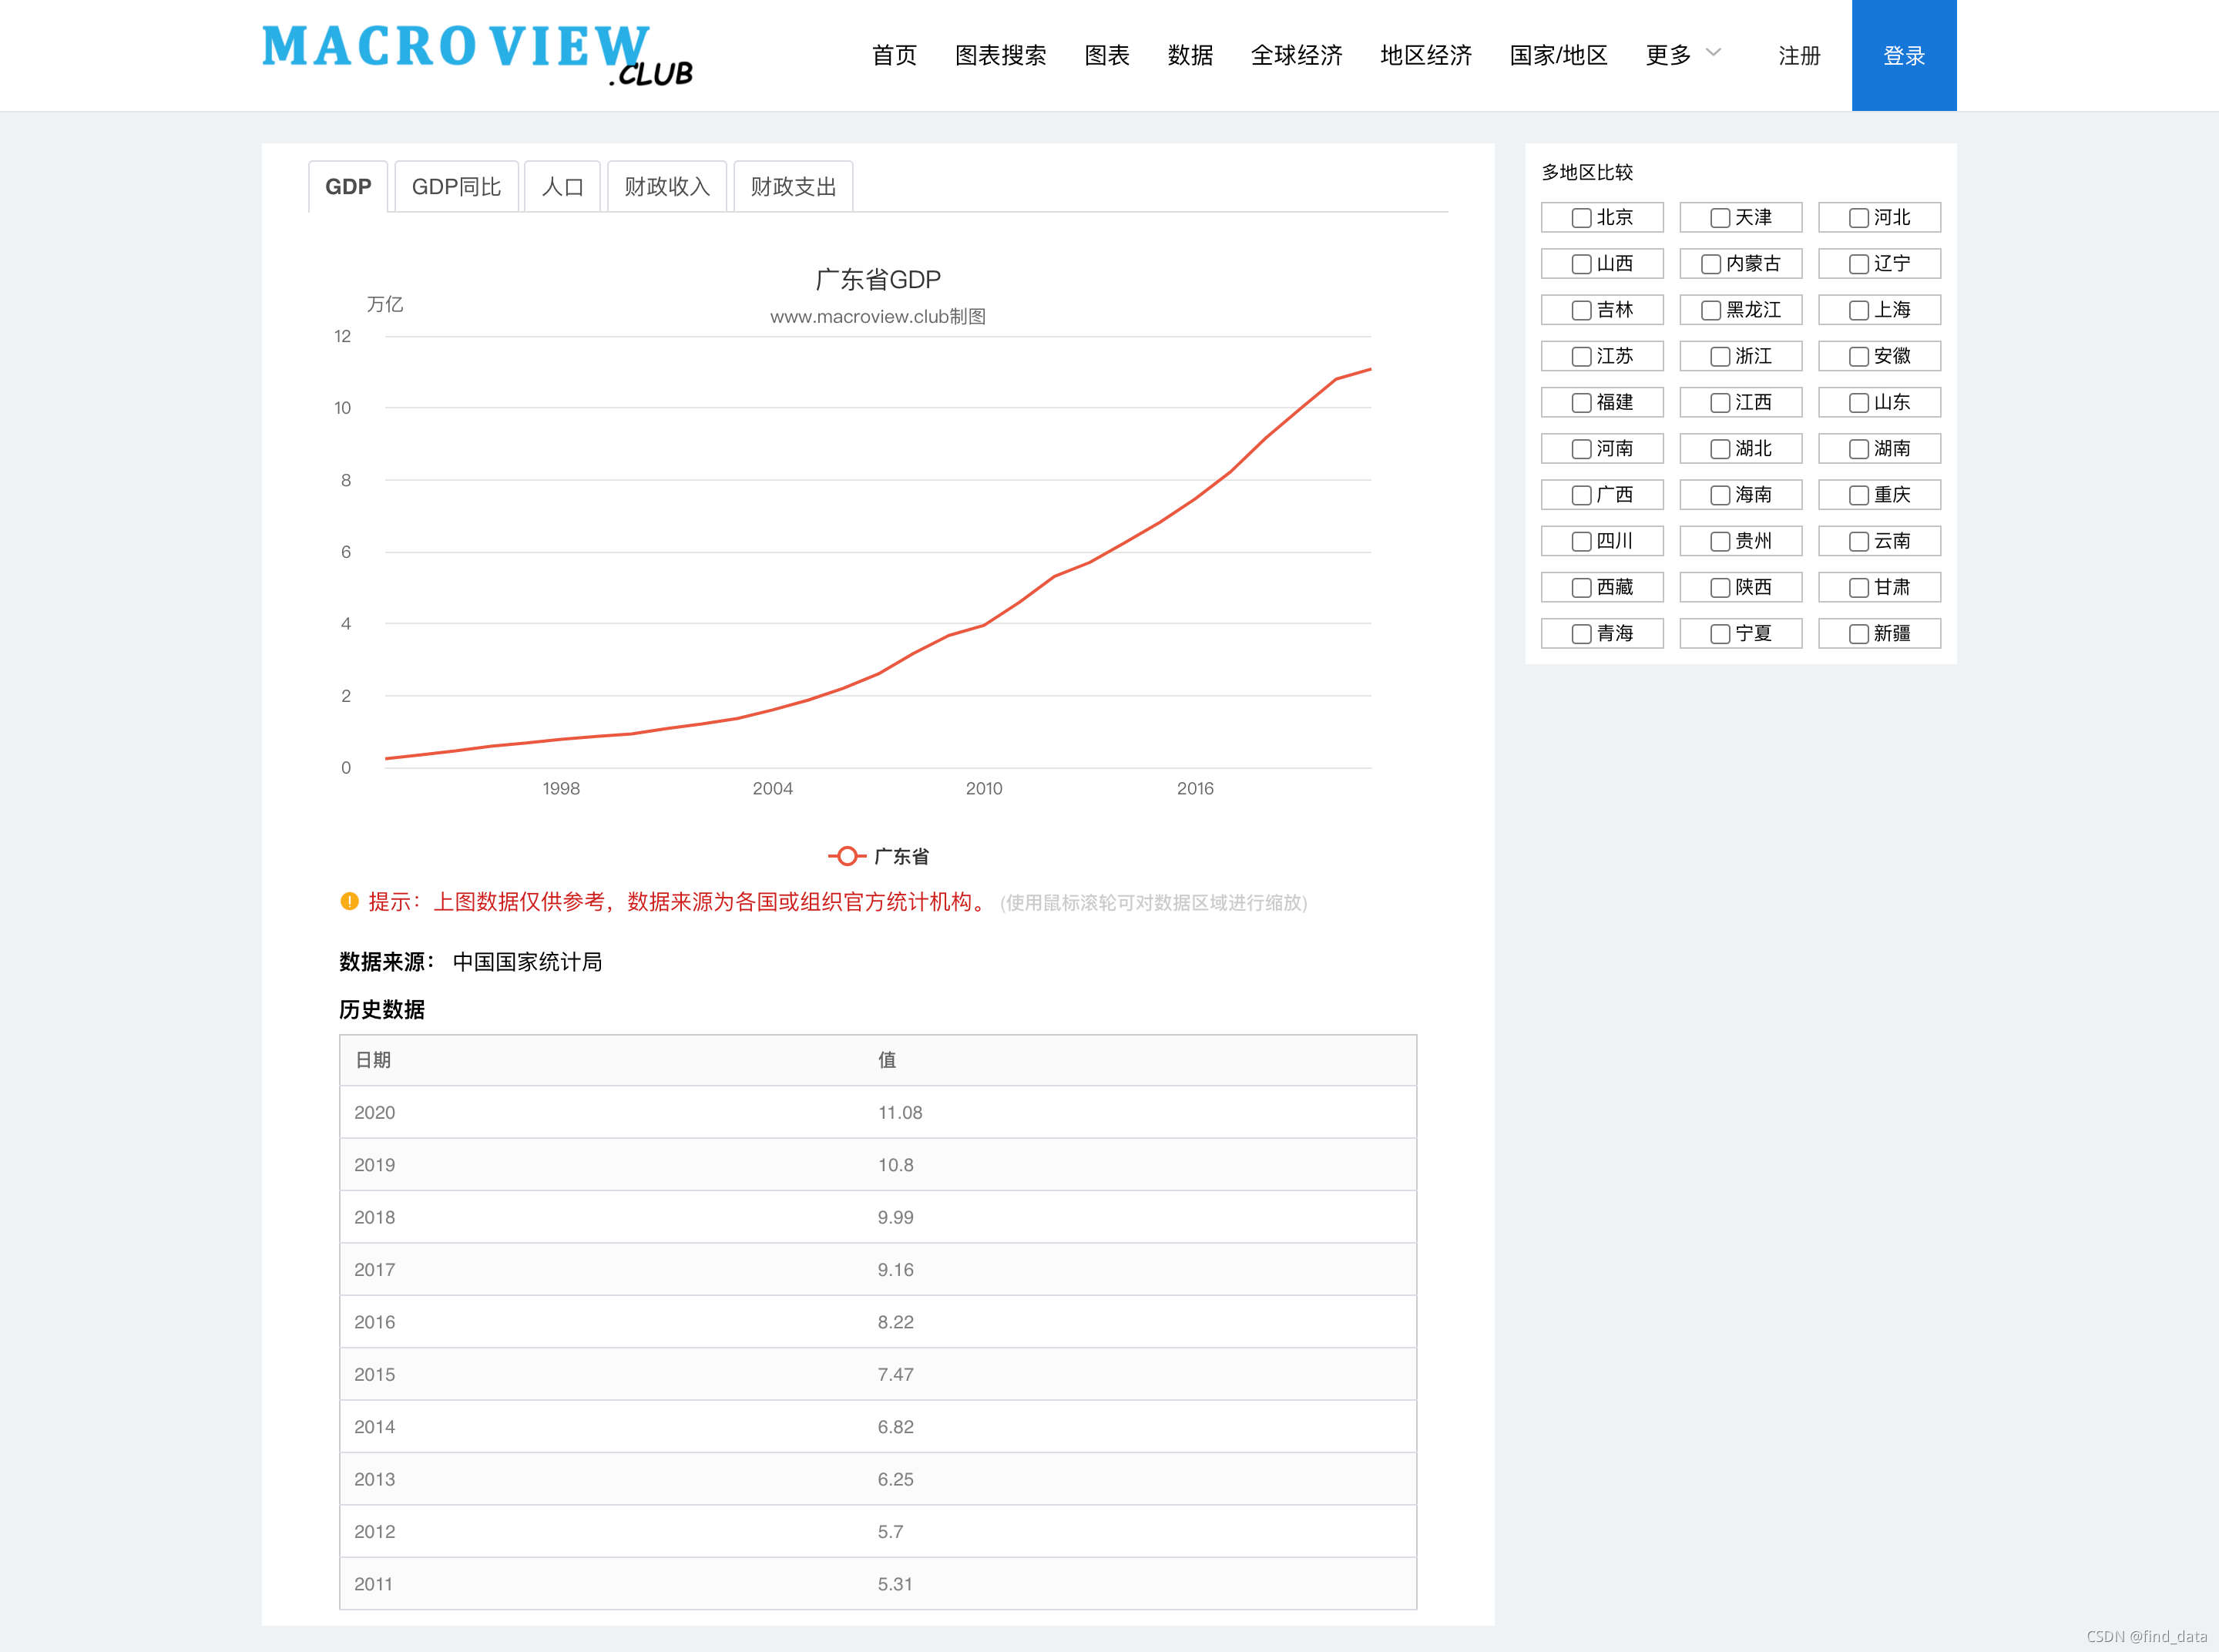Image resolution: width=2219 pixels, height=1652 pixels.
Task: Tick the 海南 checkbox
Action: pos(1720,495)
